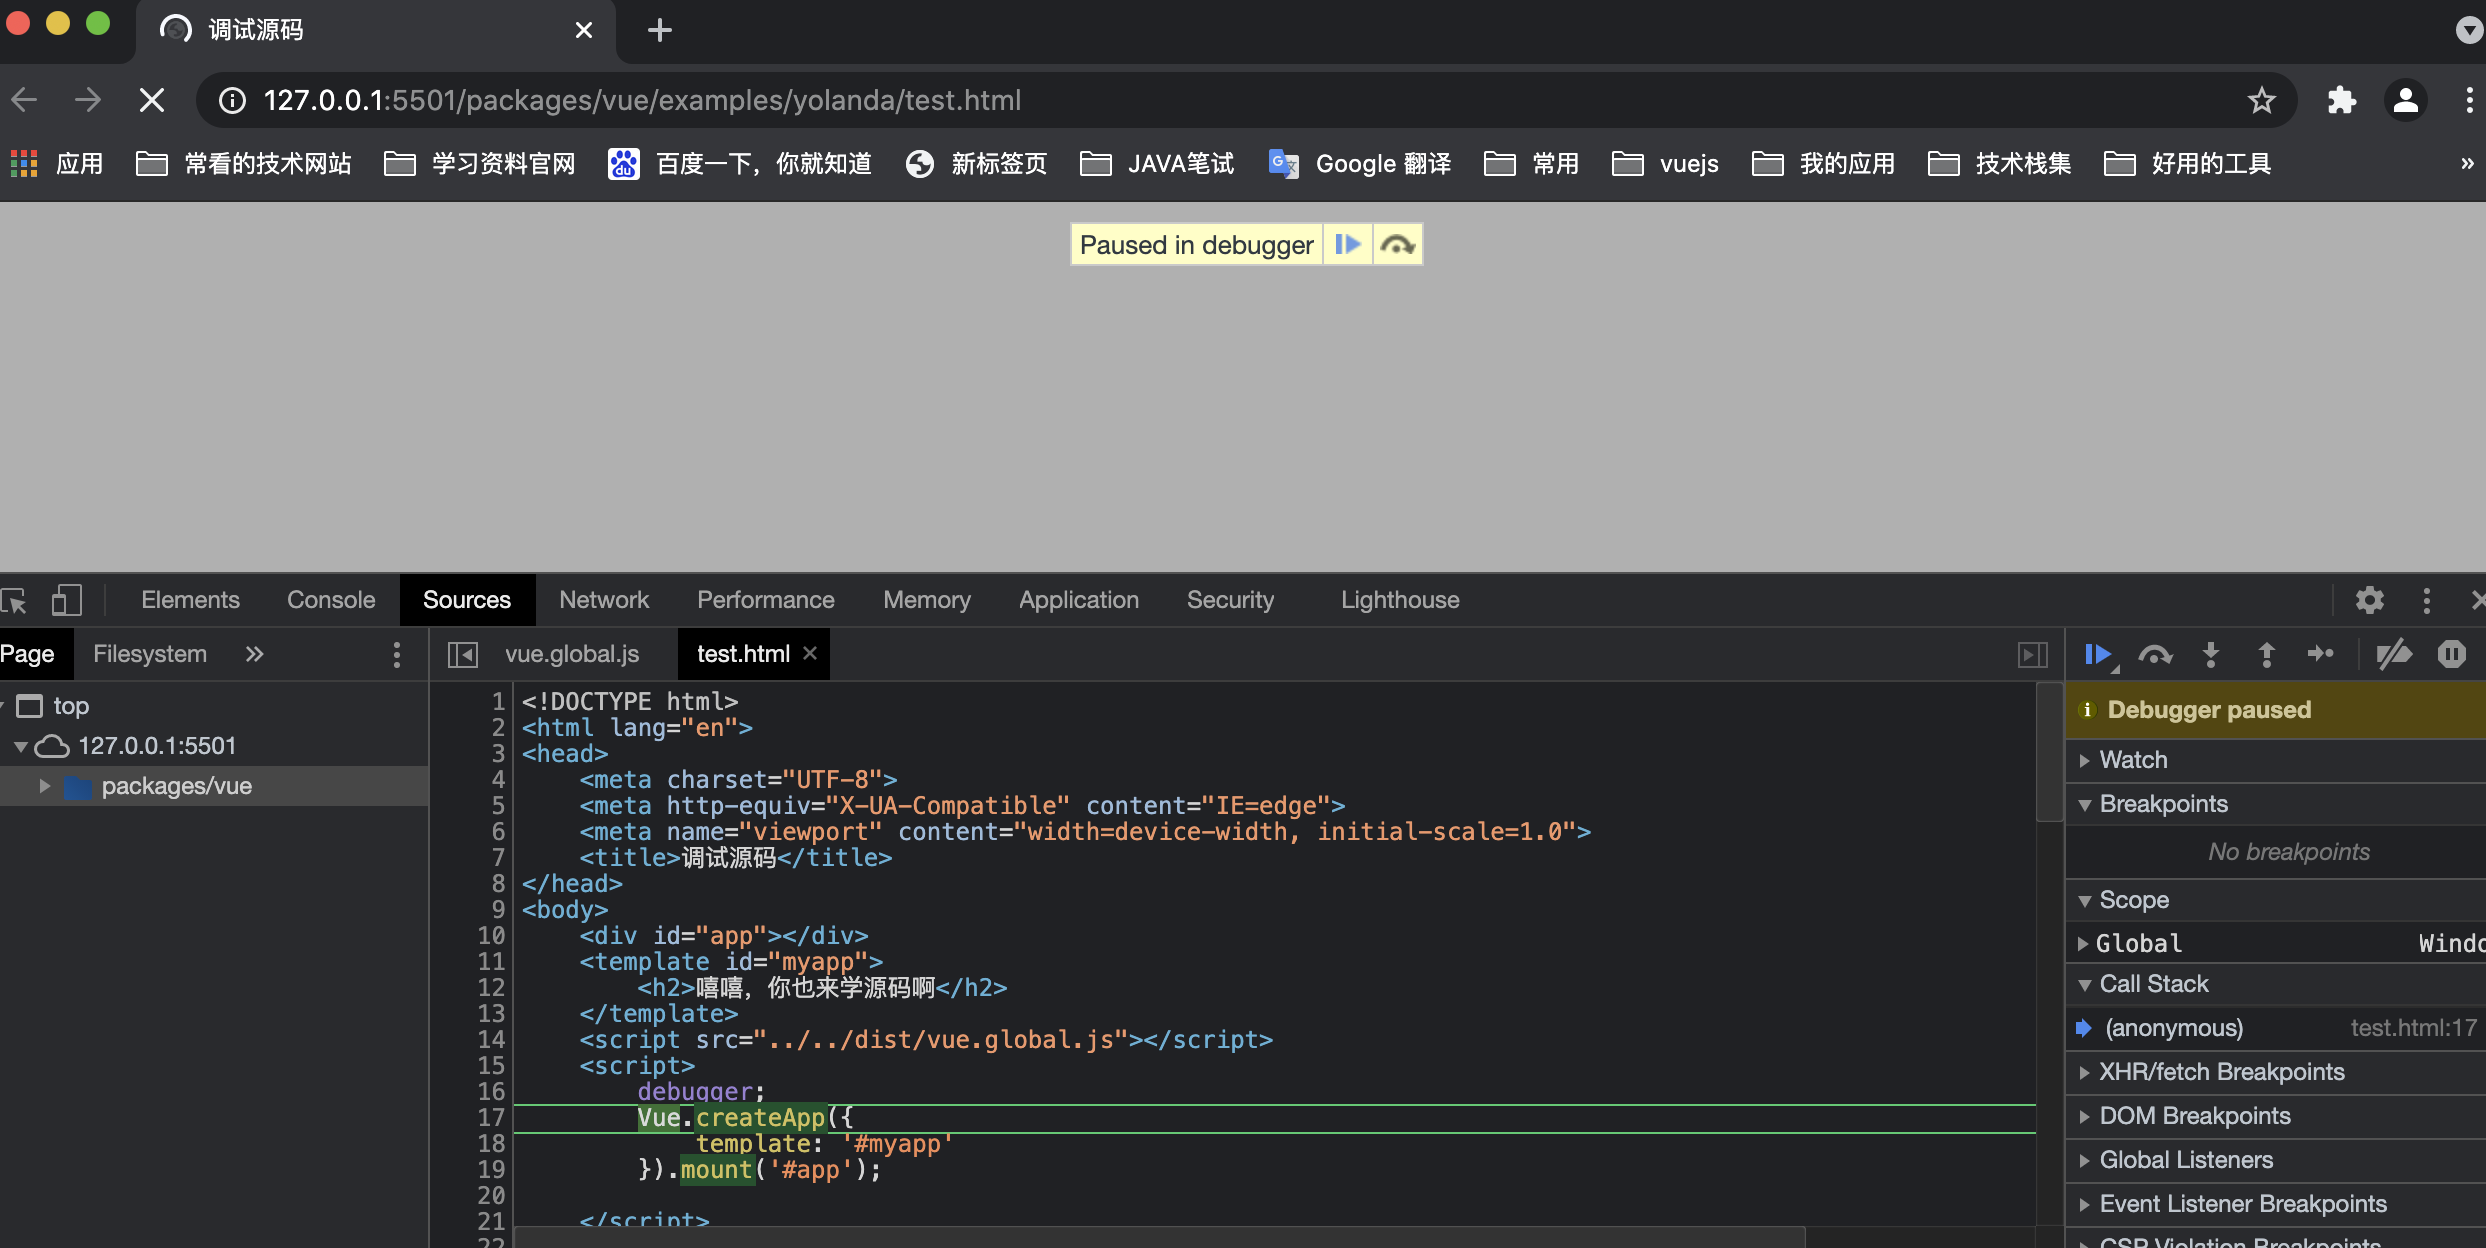The height and width of the screenshot is (1248, 2486).
Task: Open the vue.global.js file tab
Action: pyautogui.click(x=571, y=654)
